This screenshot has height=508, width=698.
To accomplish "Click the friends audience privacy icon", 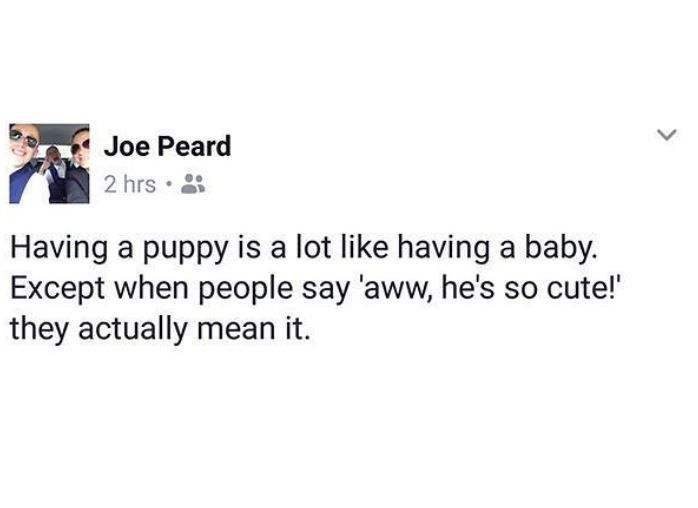I will coord(193,184).
